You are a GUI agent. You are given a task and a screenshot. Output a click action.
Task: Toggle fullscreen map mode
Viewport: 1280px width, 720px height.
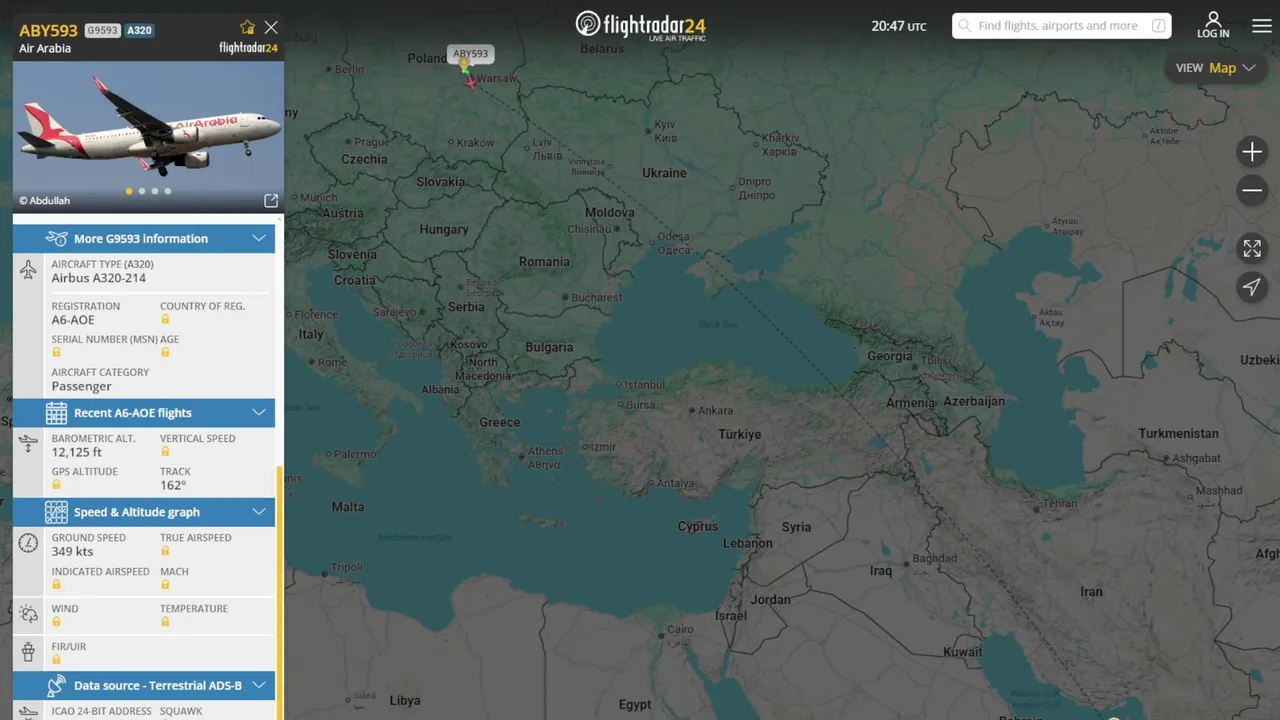tap(1252, 248)
